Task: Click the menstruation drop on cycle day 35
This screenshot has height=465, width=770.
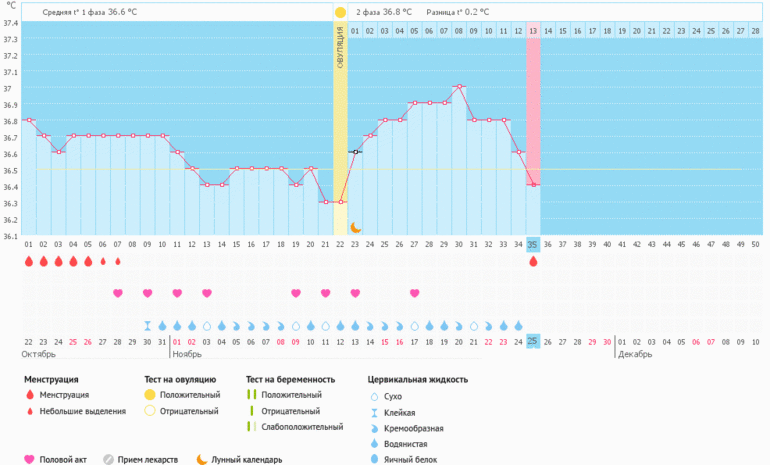Action: (533, 262)
